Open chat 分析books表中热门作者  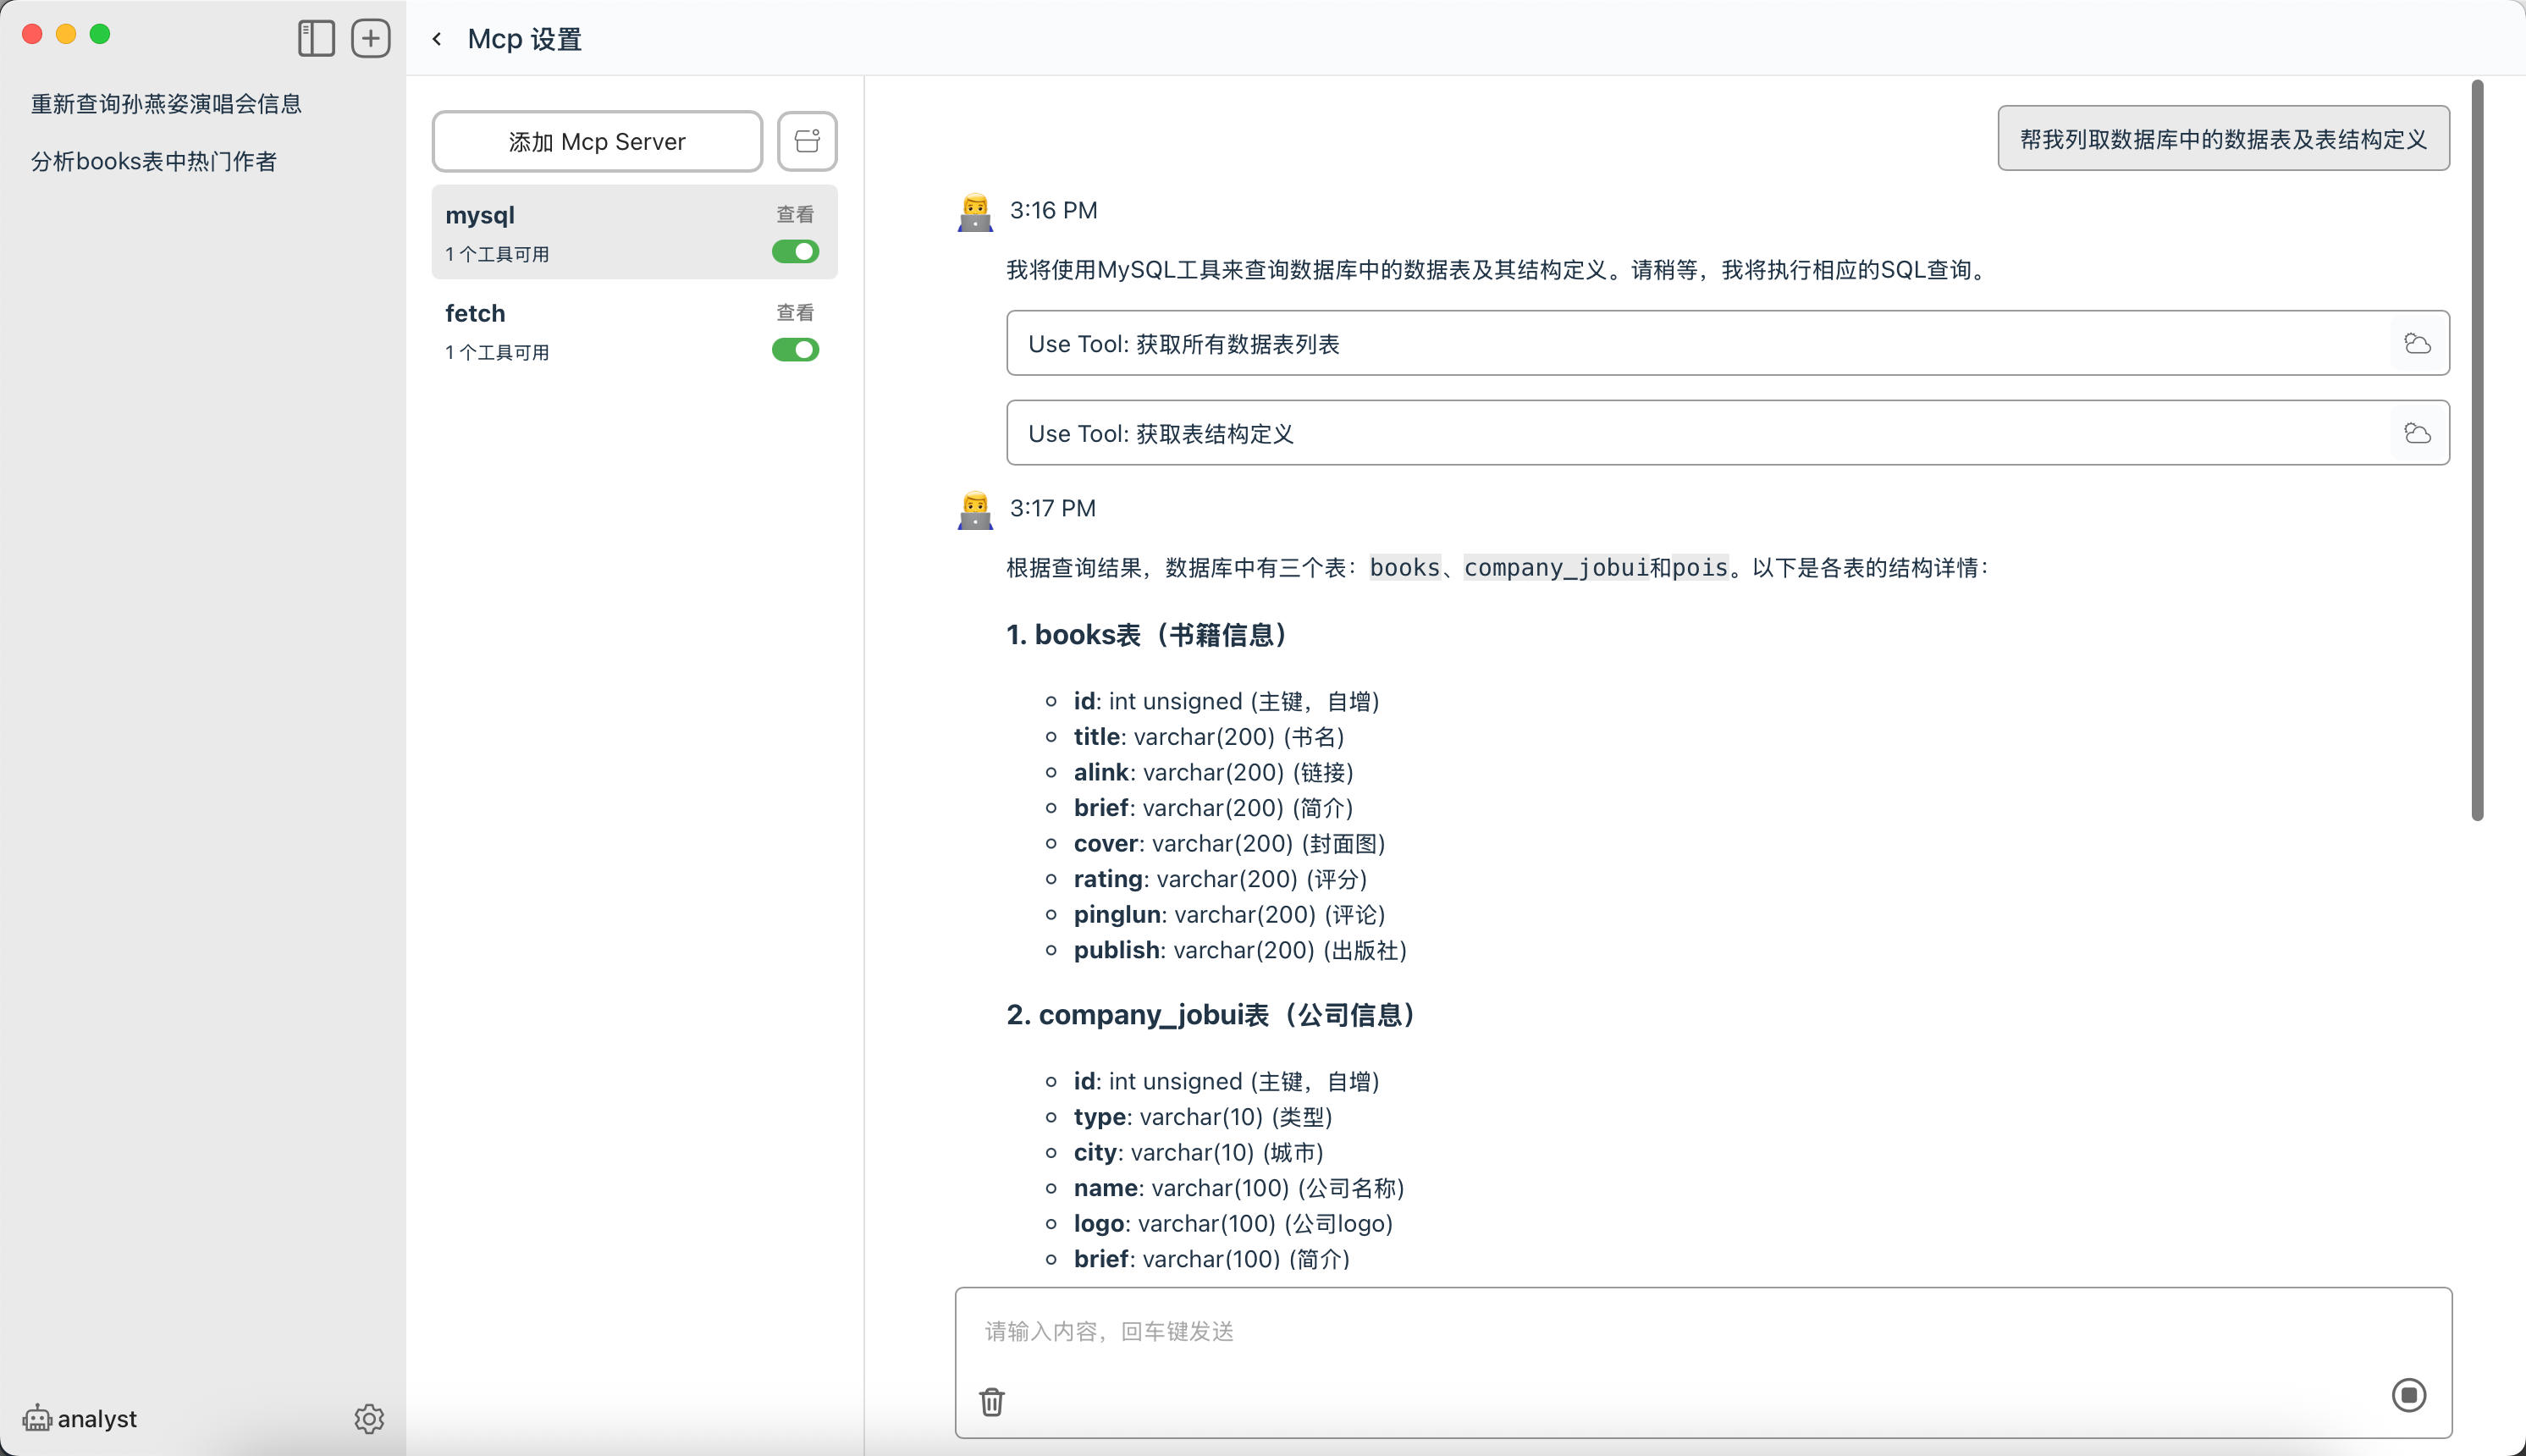[153, 161]
